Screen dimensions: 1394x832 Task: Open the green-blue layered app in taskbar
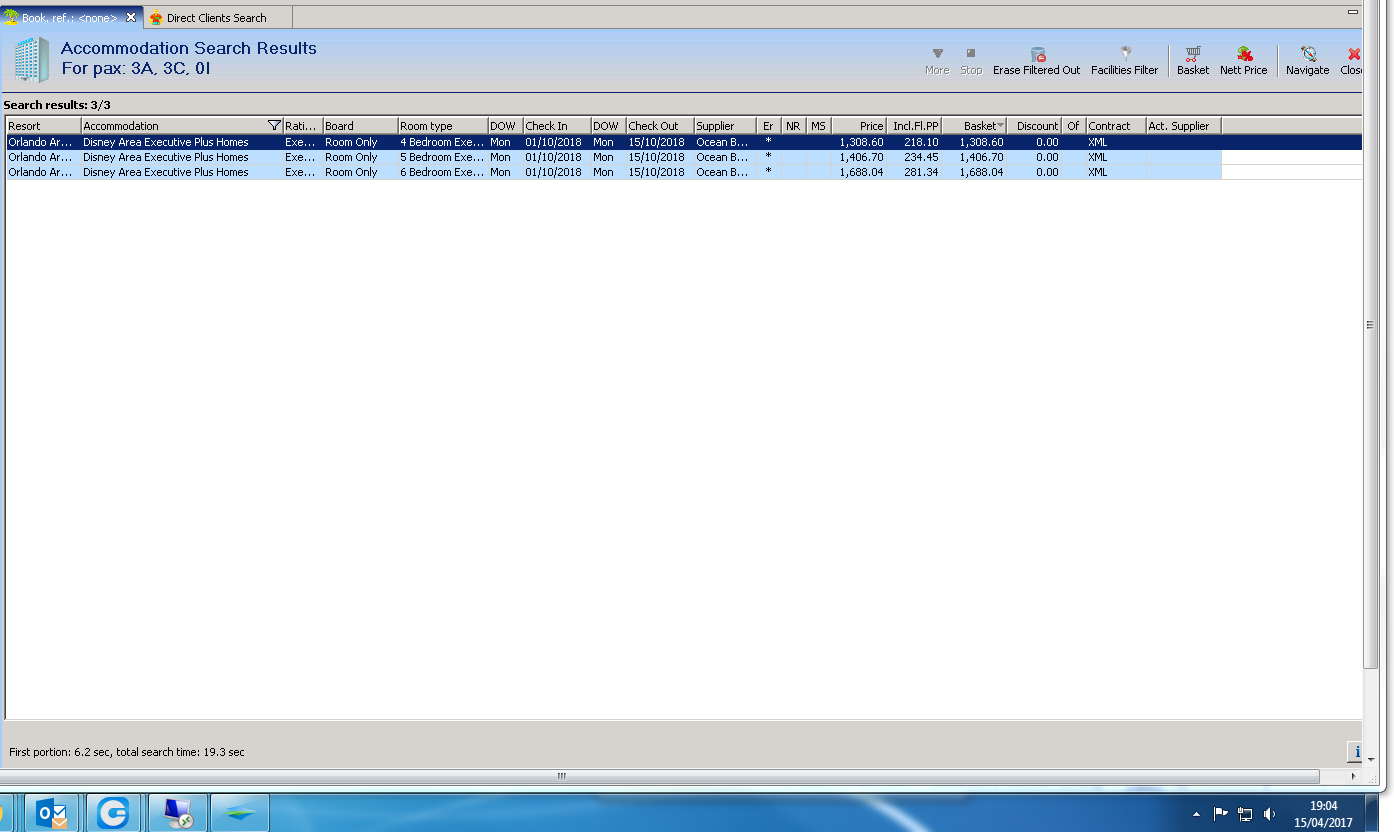coord(240,813)
